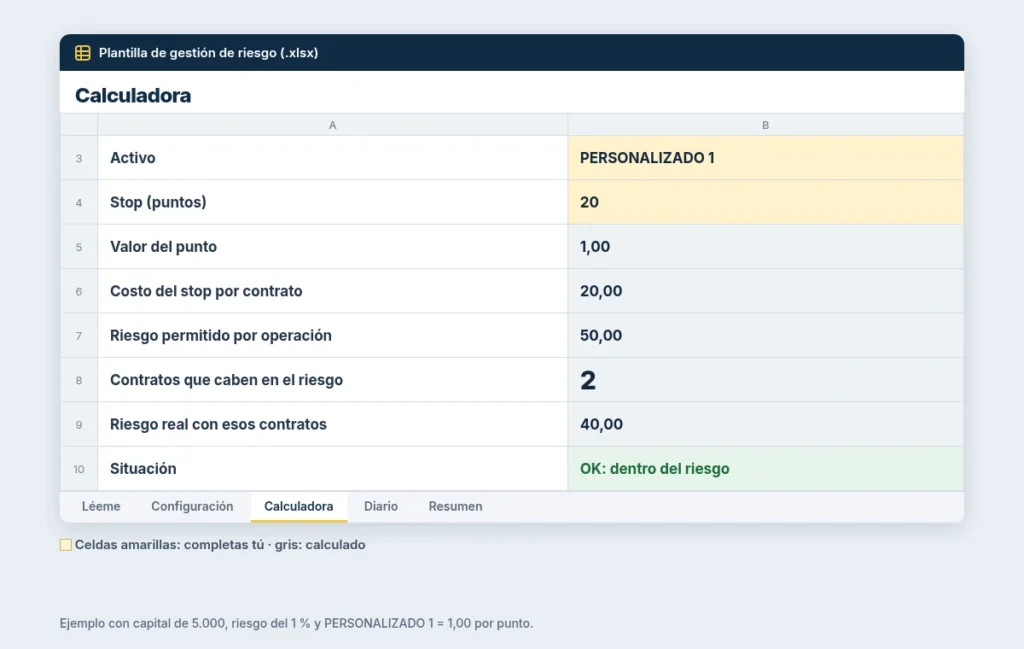Select row 8 header
The image size is (1024, 649).
click(x=79, y=380)
